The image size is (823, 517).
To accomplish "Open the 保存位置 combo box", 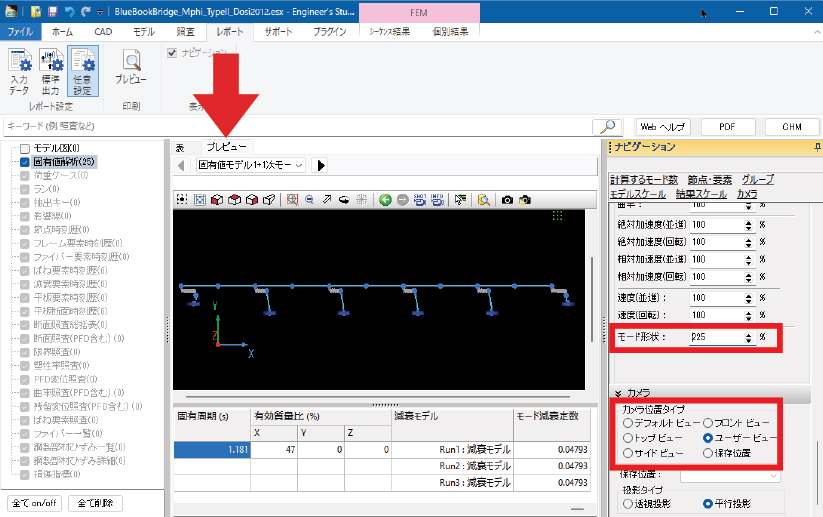I will [x=730, y=475].
